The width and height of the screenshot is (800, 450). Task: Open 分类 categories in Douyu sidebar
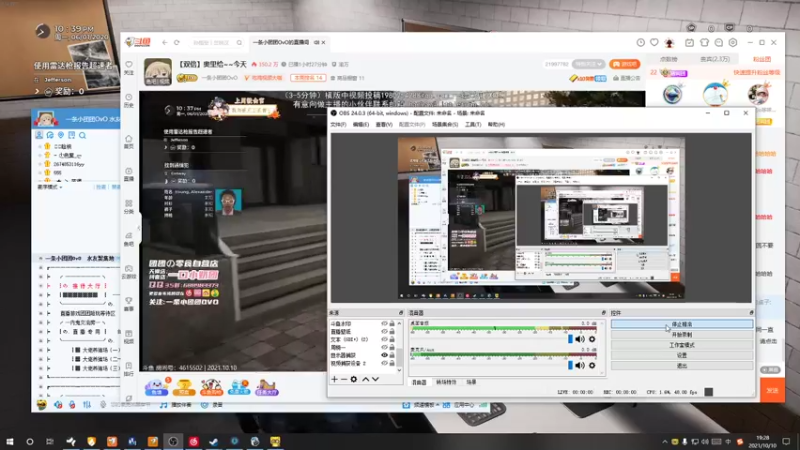click(129, 207)
